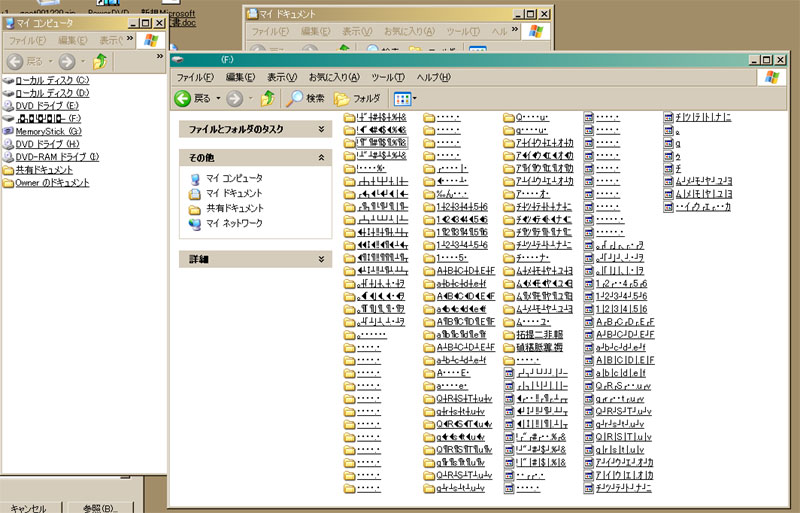Open ファイル(F) menu in F: window
The height and width of the screenshot is (513, 800).
[195, 77]
